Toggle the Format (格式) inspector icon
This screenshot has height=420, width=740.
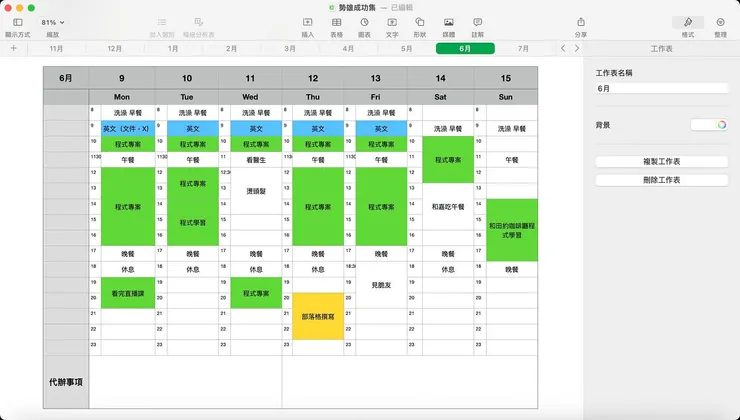(688, 22)
